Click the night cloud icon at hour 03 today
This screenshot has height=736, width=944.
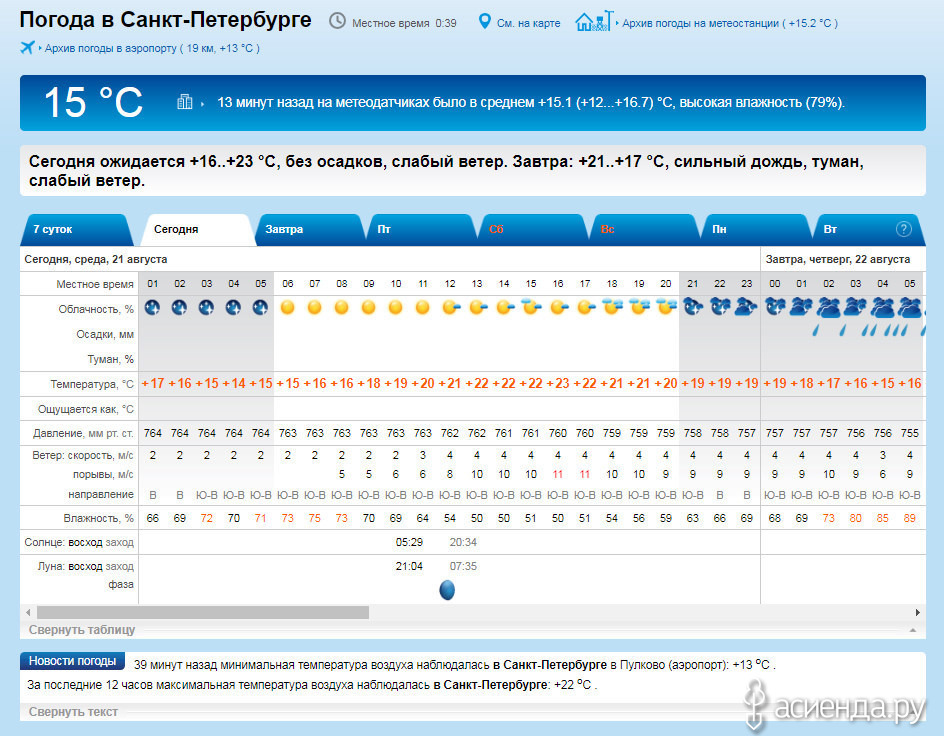pyautogui.click(x=206, y=308)
